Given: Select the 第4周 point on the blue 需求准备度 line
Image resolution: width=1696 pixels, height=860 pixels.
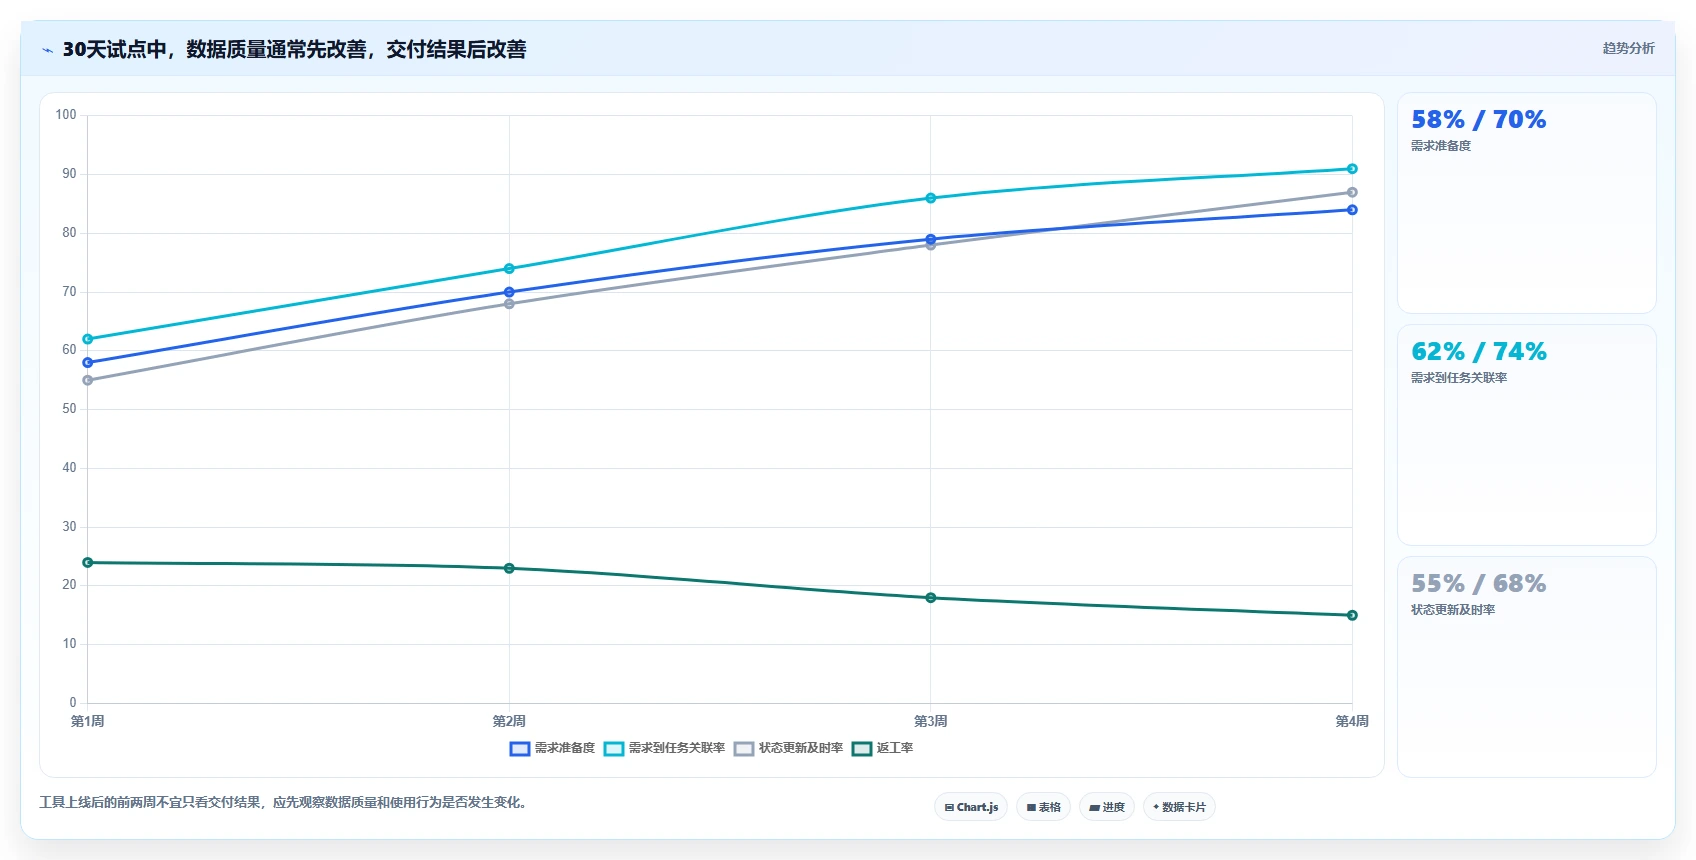Looking at the screenshot, I should coord(1352,210).
